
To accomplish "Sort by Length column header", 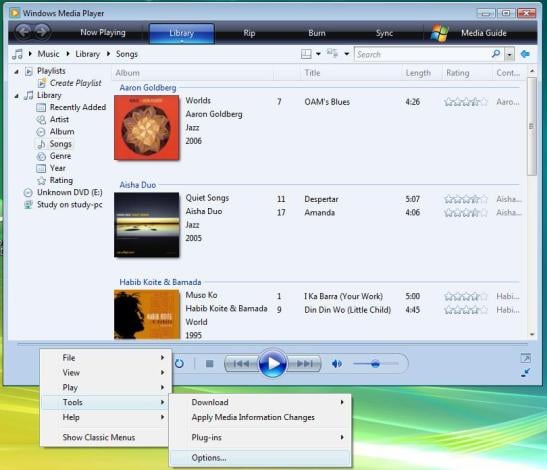I will coord(422,73).
